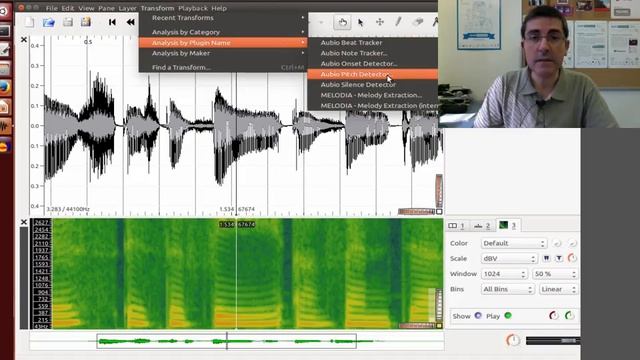The height and width of the screenshot is (360, 640).
Task: Open the Edit menu
Action: (x=68, y=8)
